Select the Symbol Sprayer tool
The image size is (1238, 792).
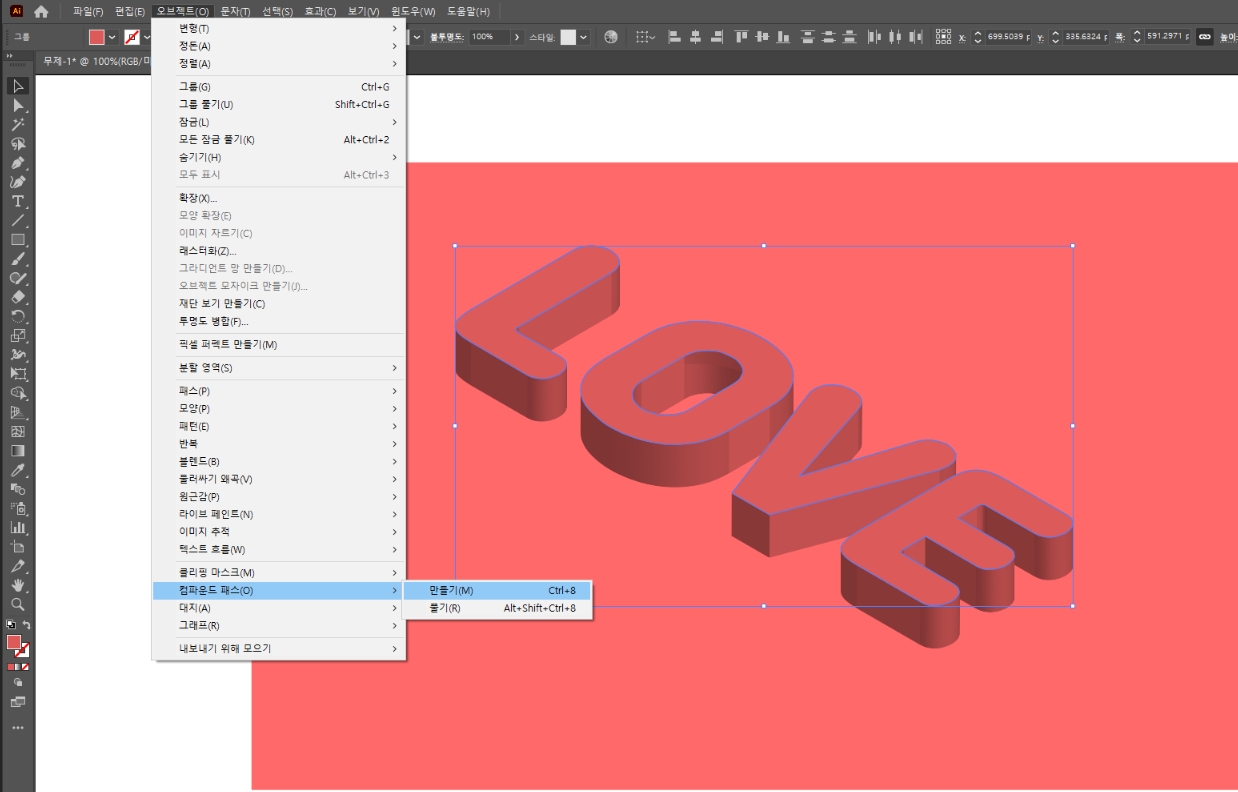pyautogui.click(x=18, y=508)
